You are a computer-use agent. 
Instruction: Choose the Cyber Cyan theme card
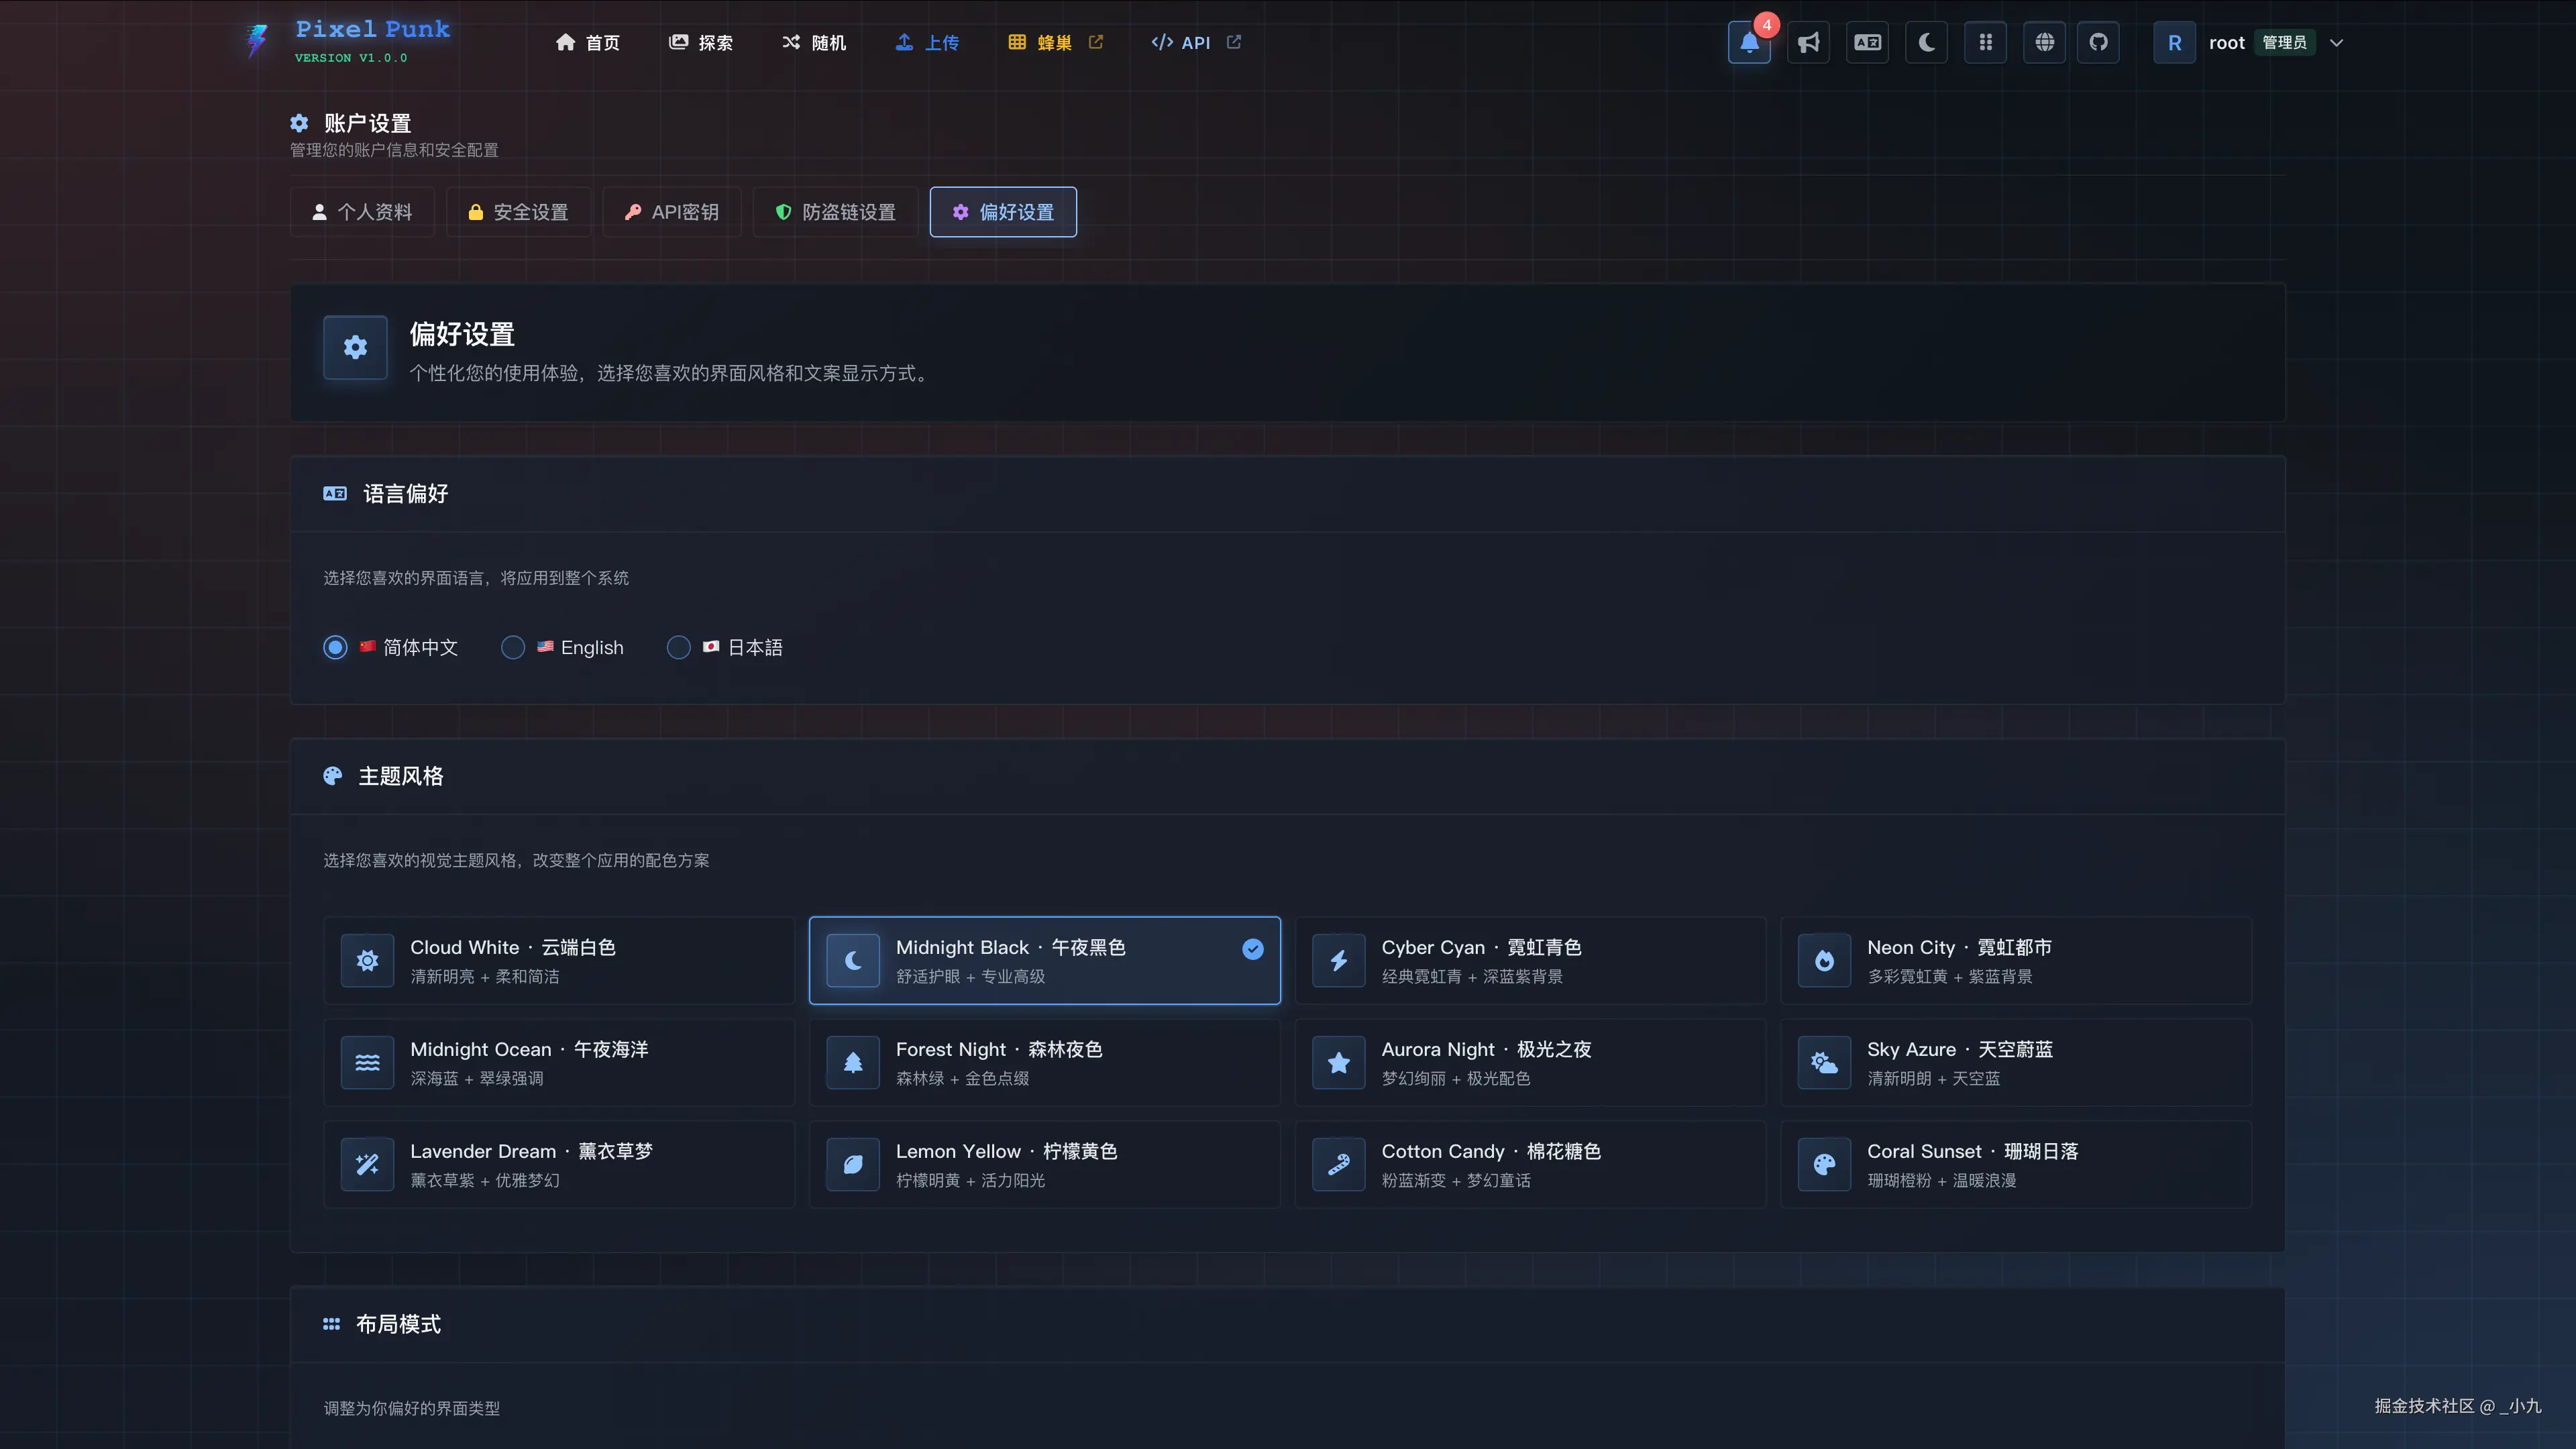click(x=1530, y=960)
